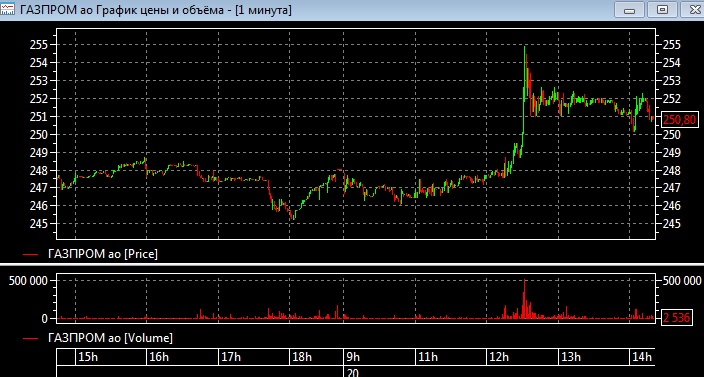Click the 255 label on left price axis
Screen dimensions: 704x377
(x=39, y=45)
